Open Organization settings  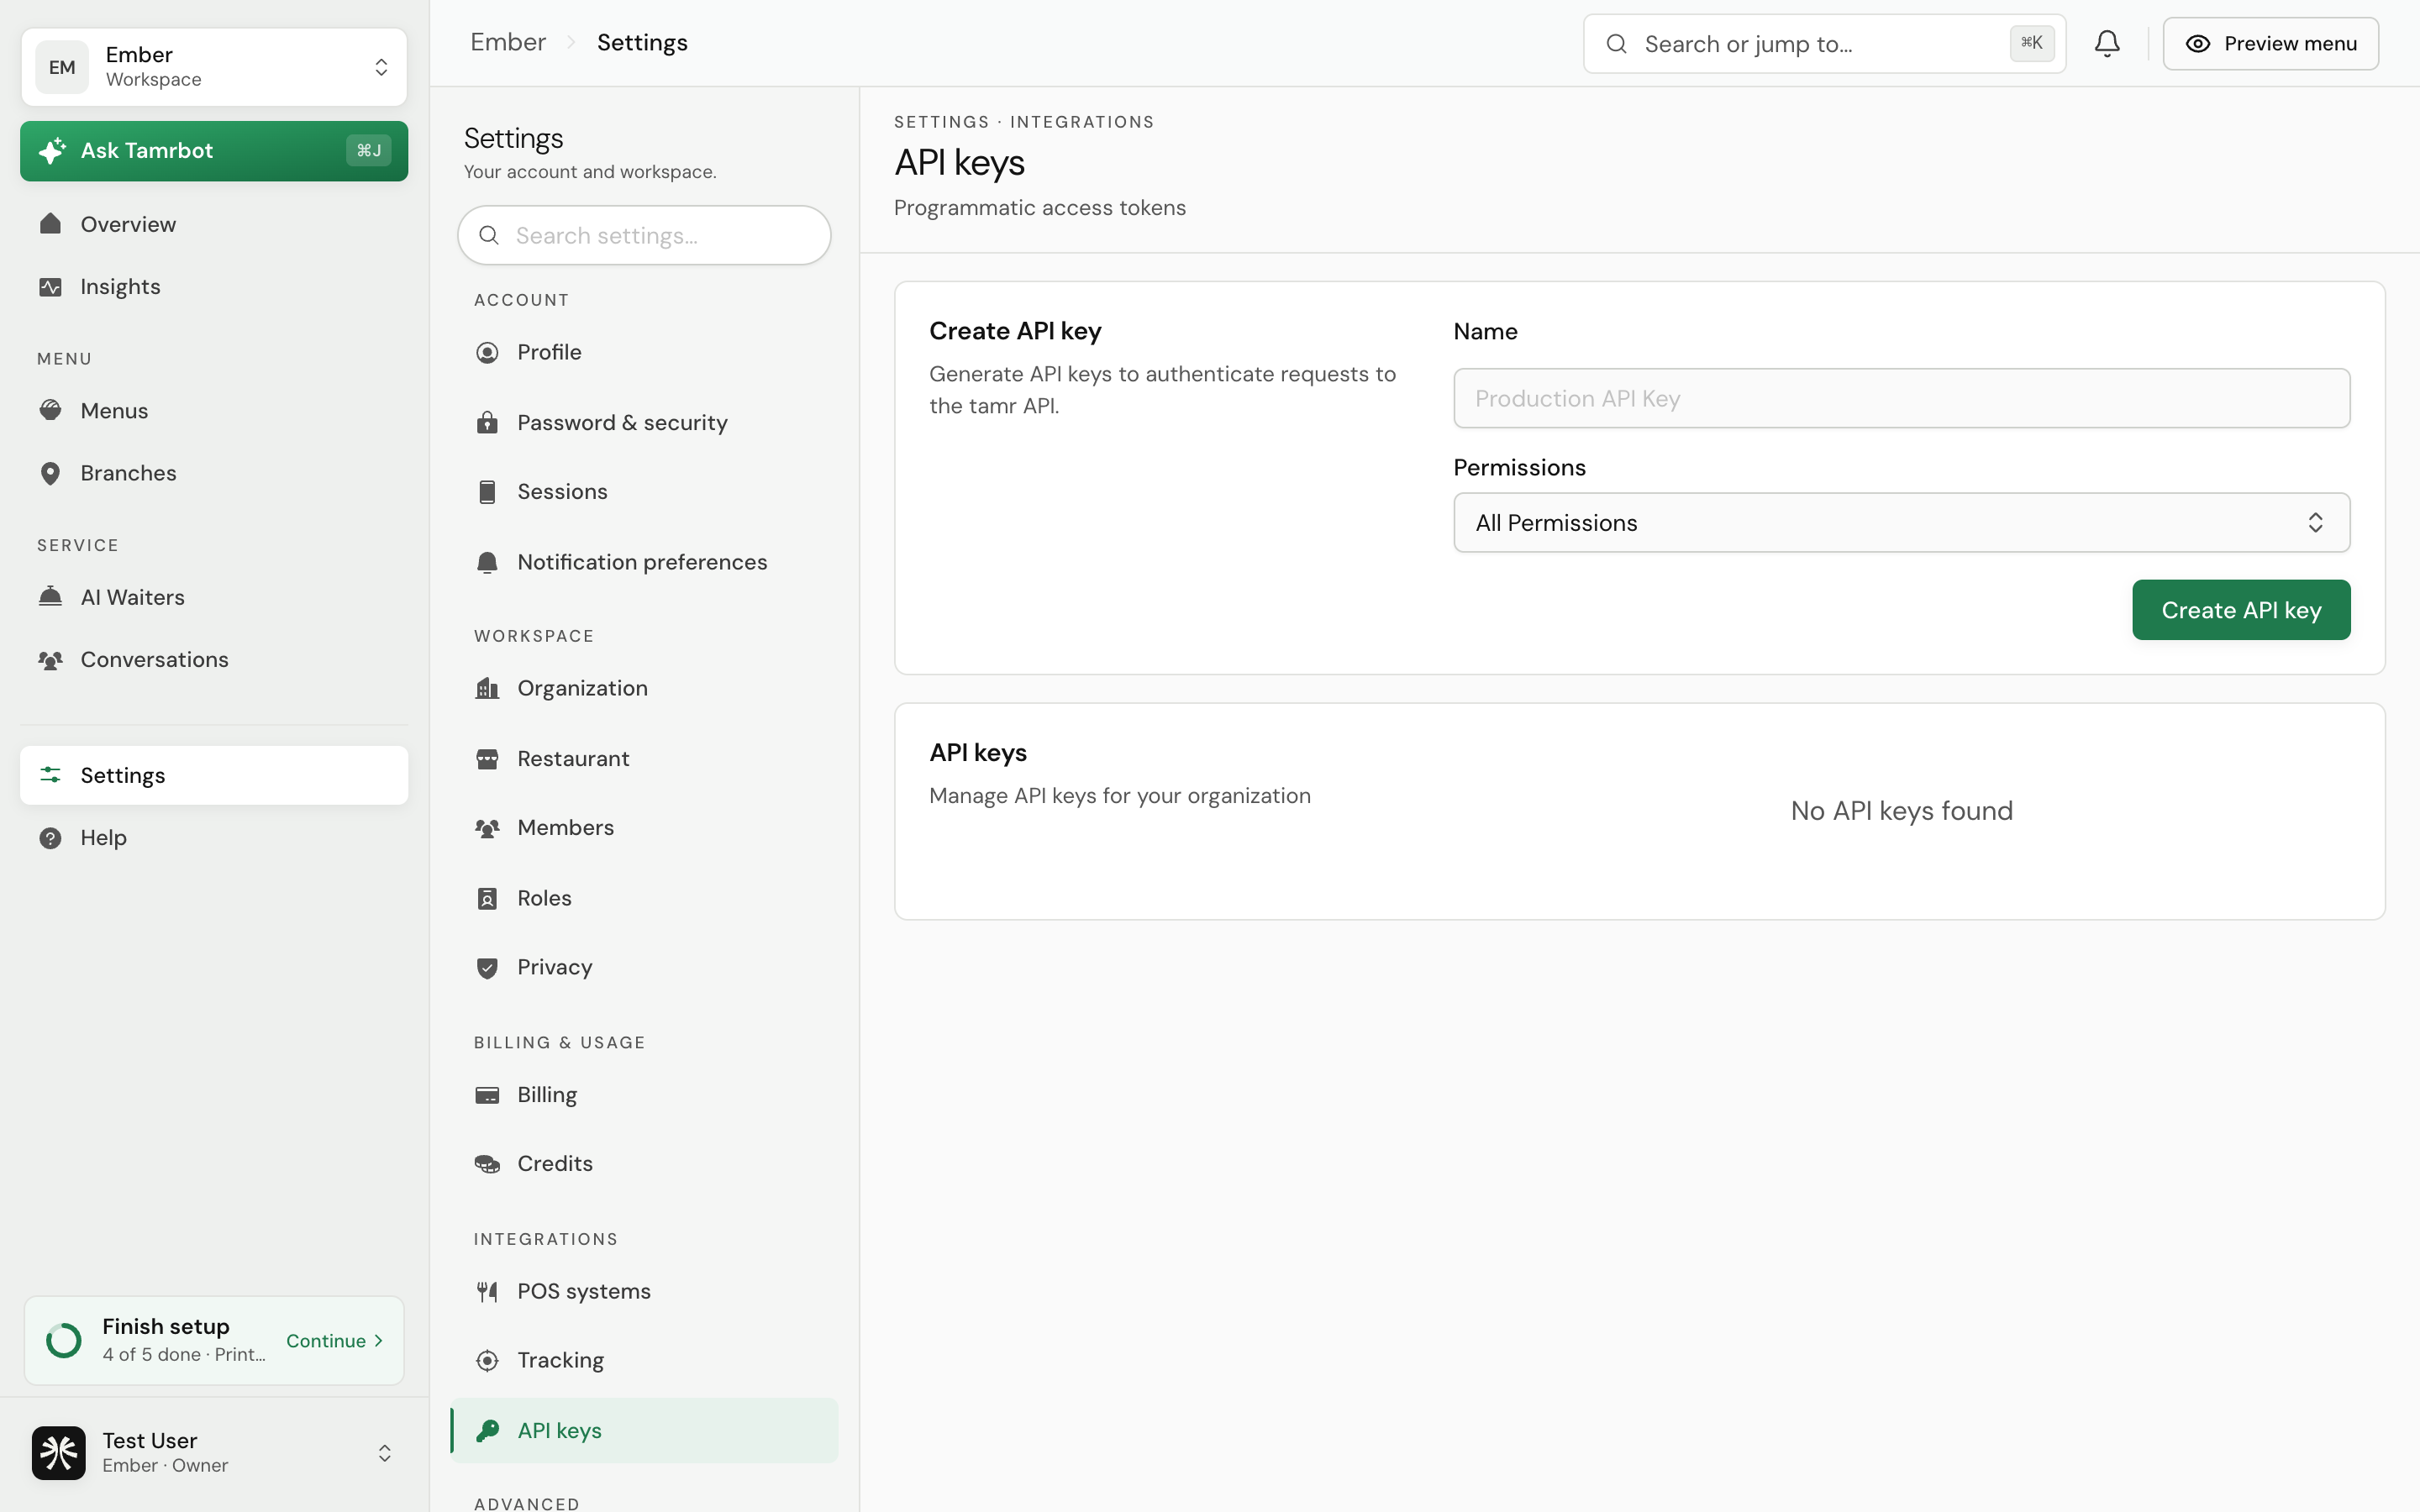click(x=644, y=688)
